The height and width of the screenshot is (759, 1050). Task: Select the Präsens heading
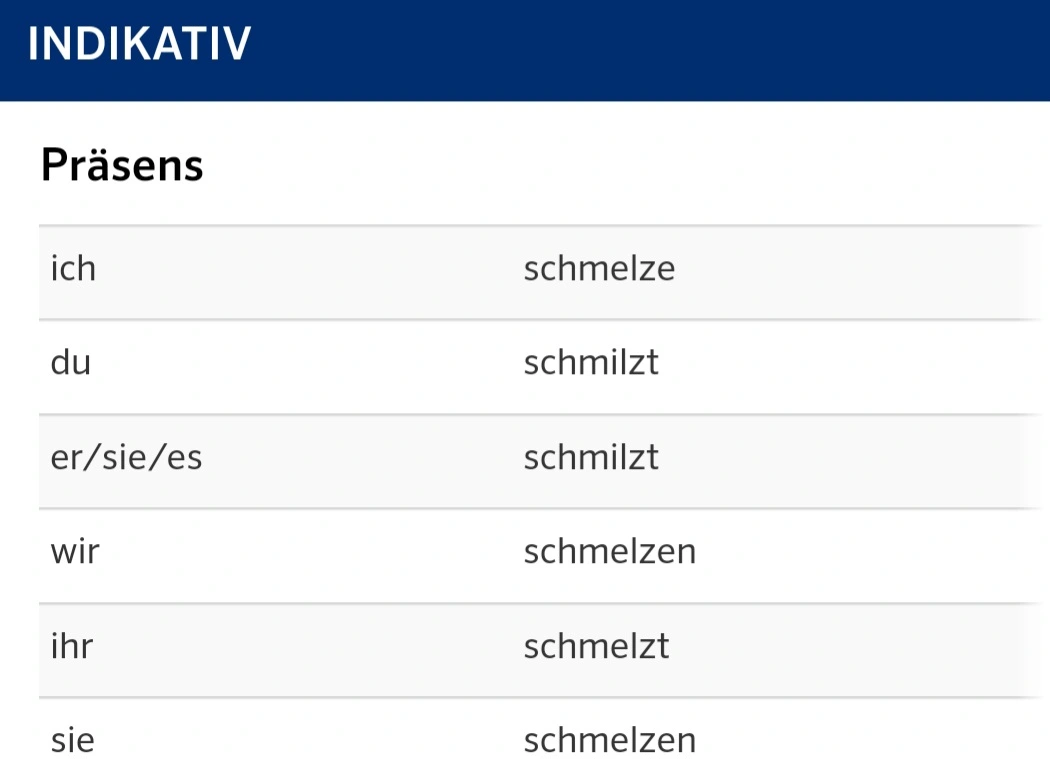122,165
